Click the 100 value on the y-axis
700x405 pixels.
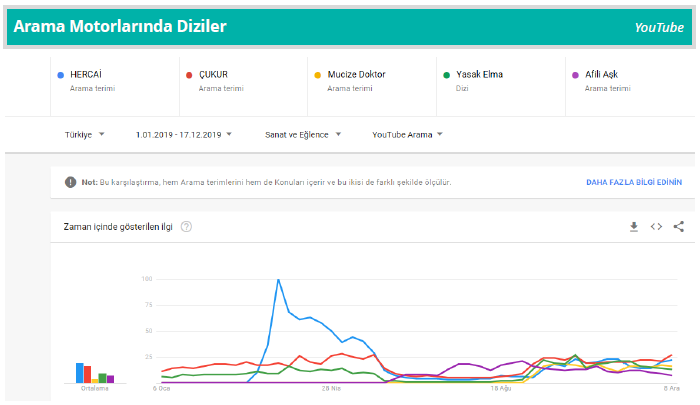coord(147,279)
